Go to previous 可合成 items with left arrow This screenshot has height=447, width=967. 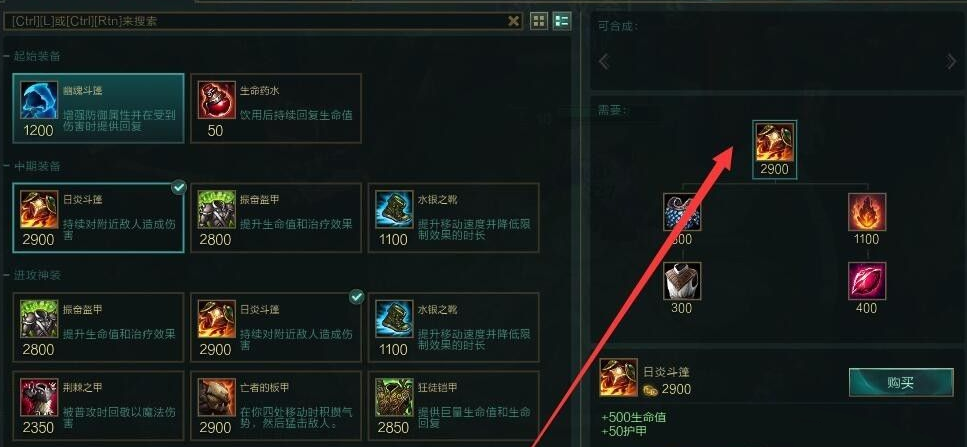(604, 61)
